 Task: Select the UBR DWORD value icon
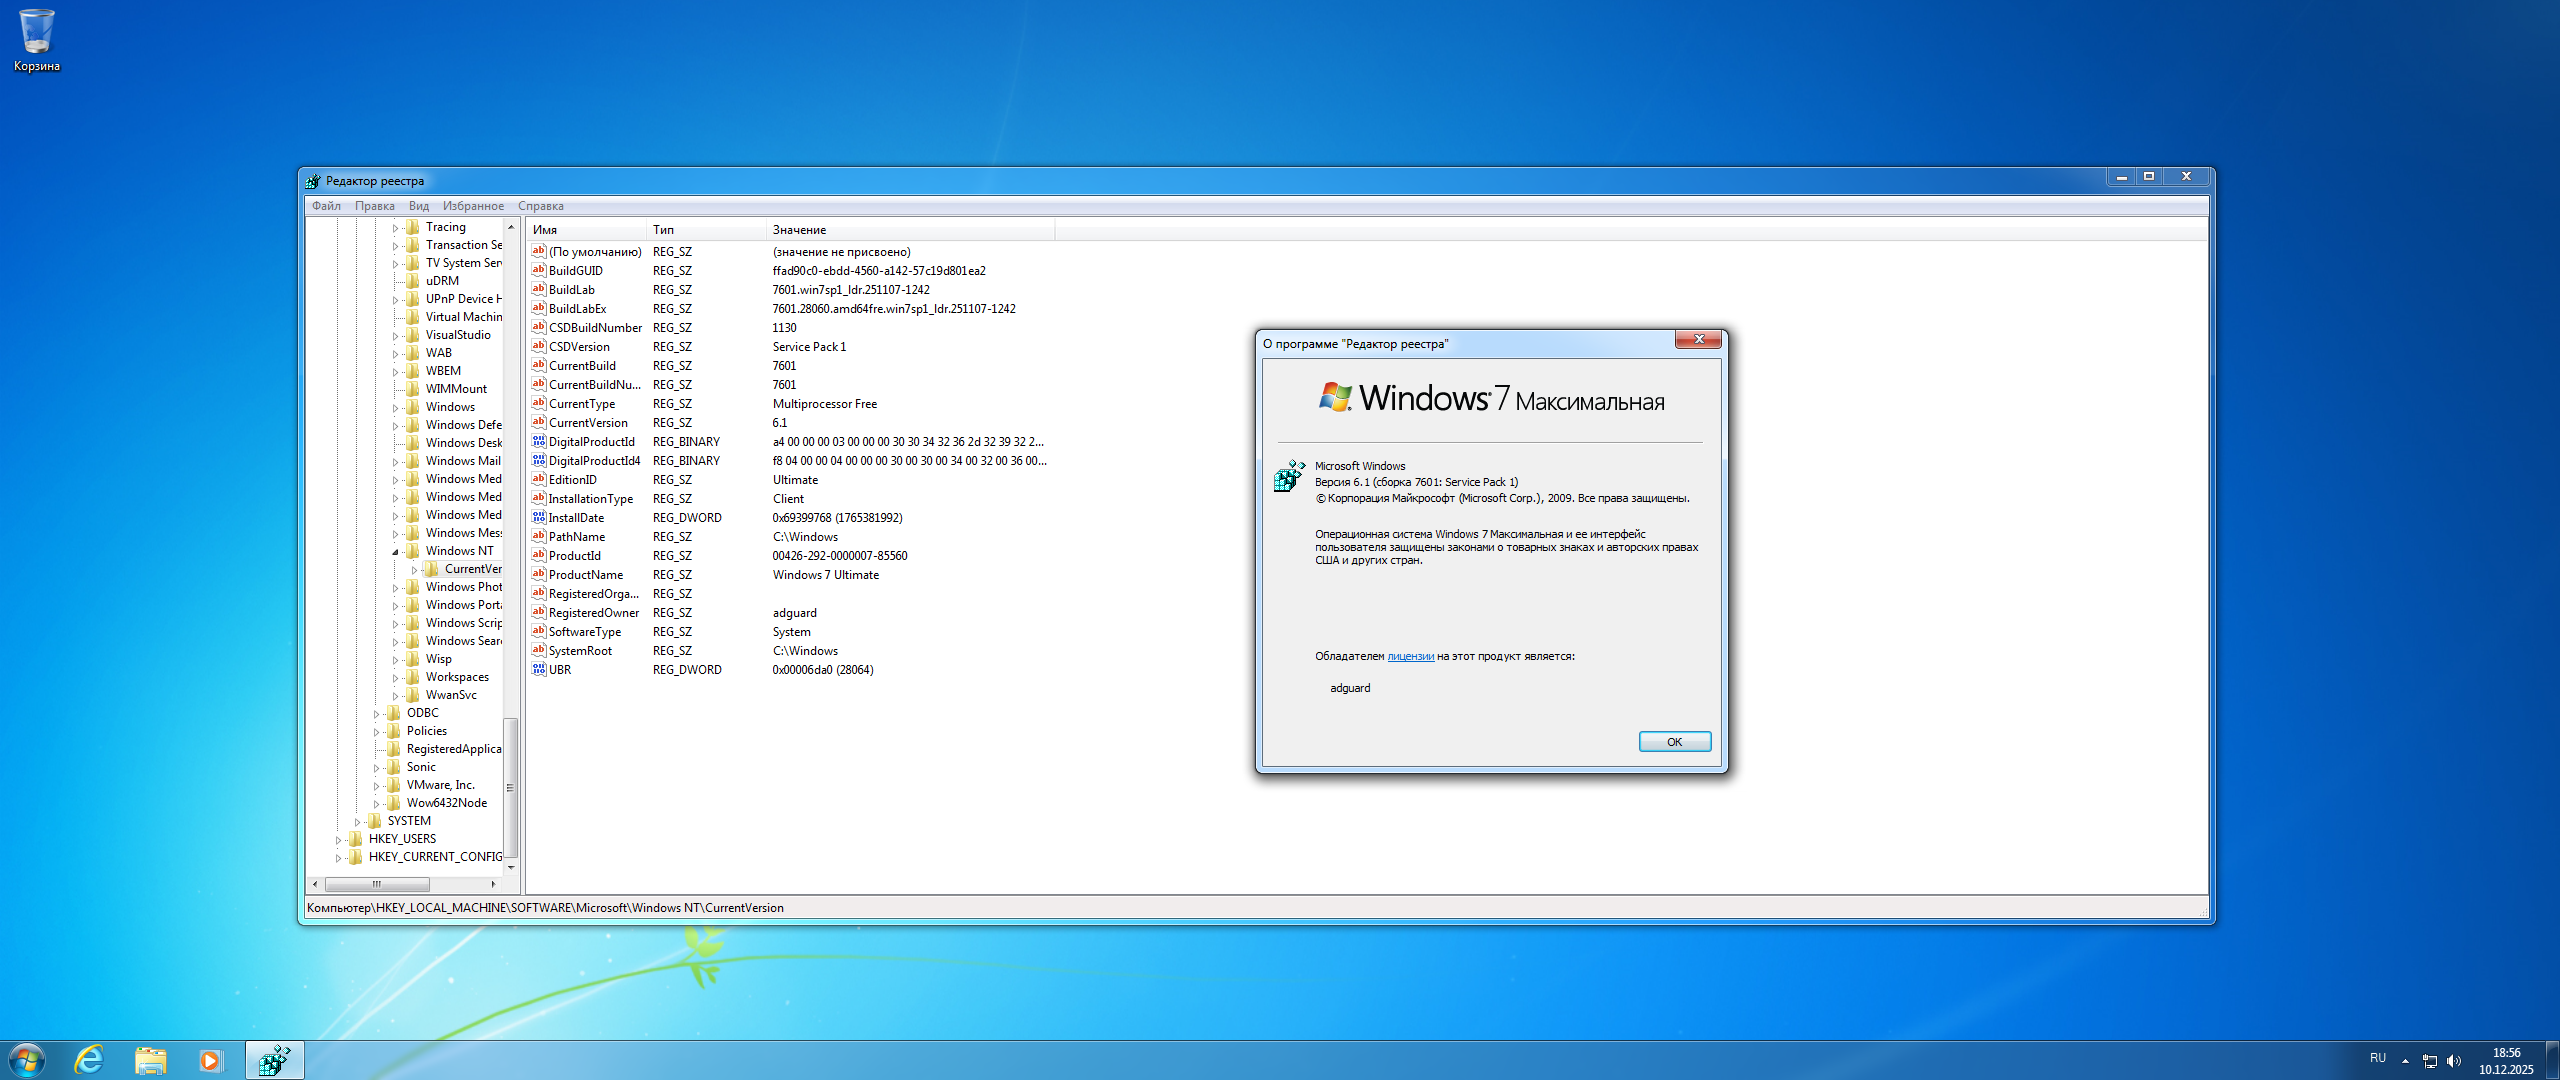tap(539, 670)
